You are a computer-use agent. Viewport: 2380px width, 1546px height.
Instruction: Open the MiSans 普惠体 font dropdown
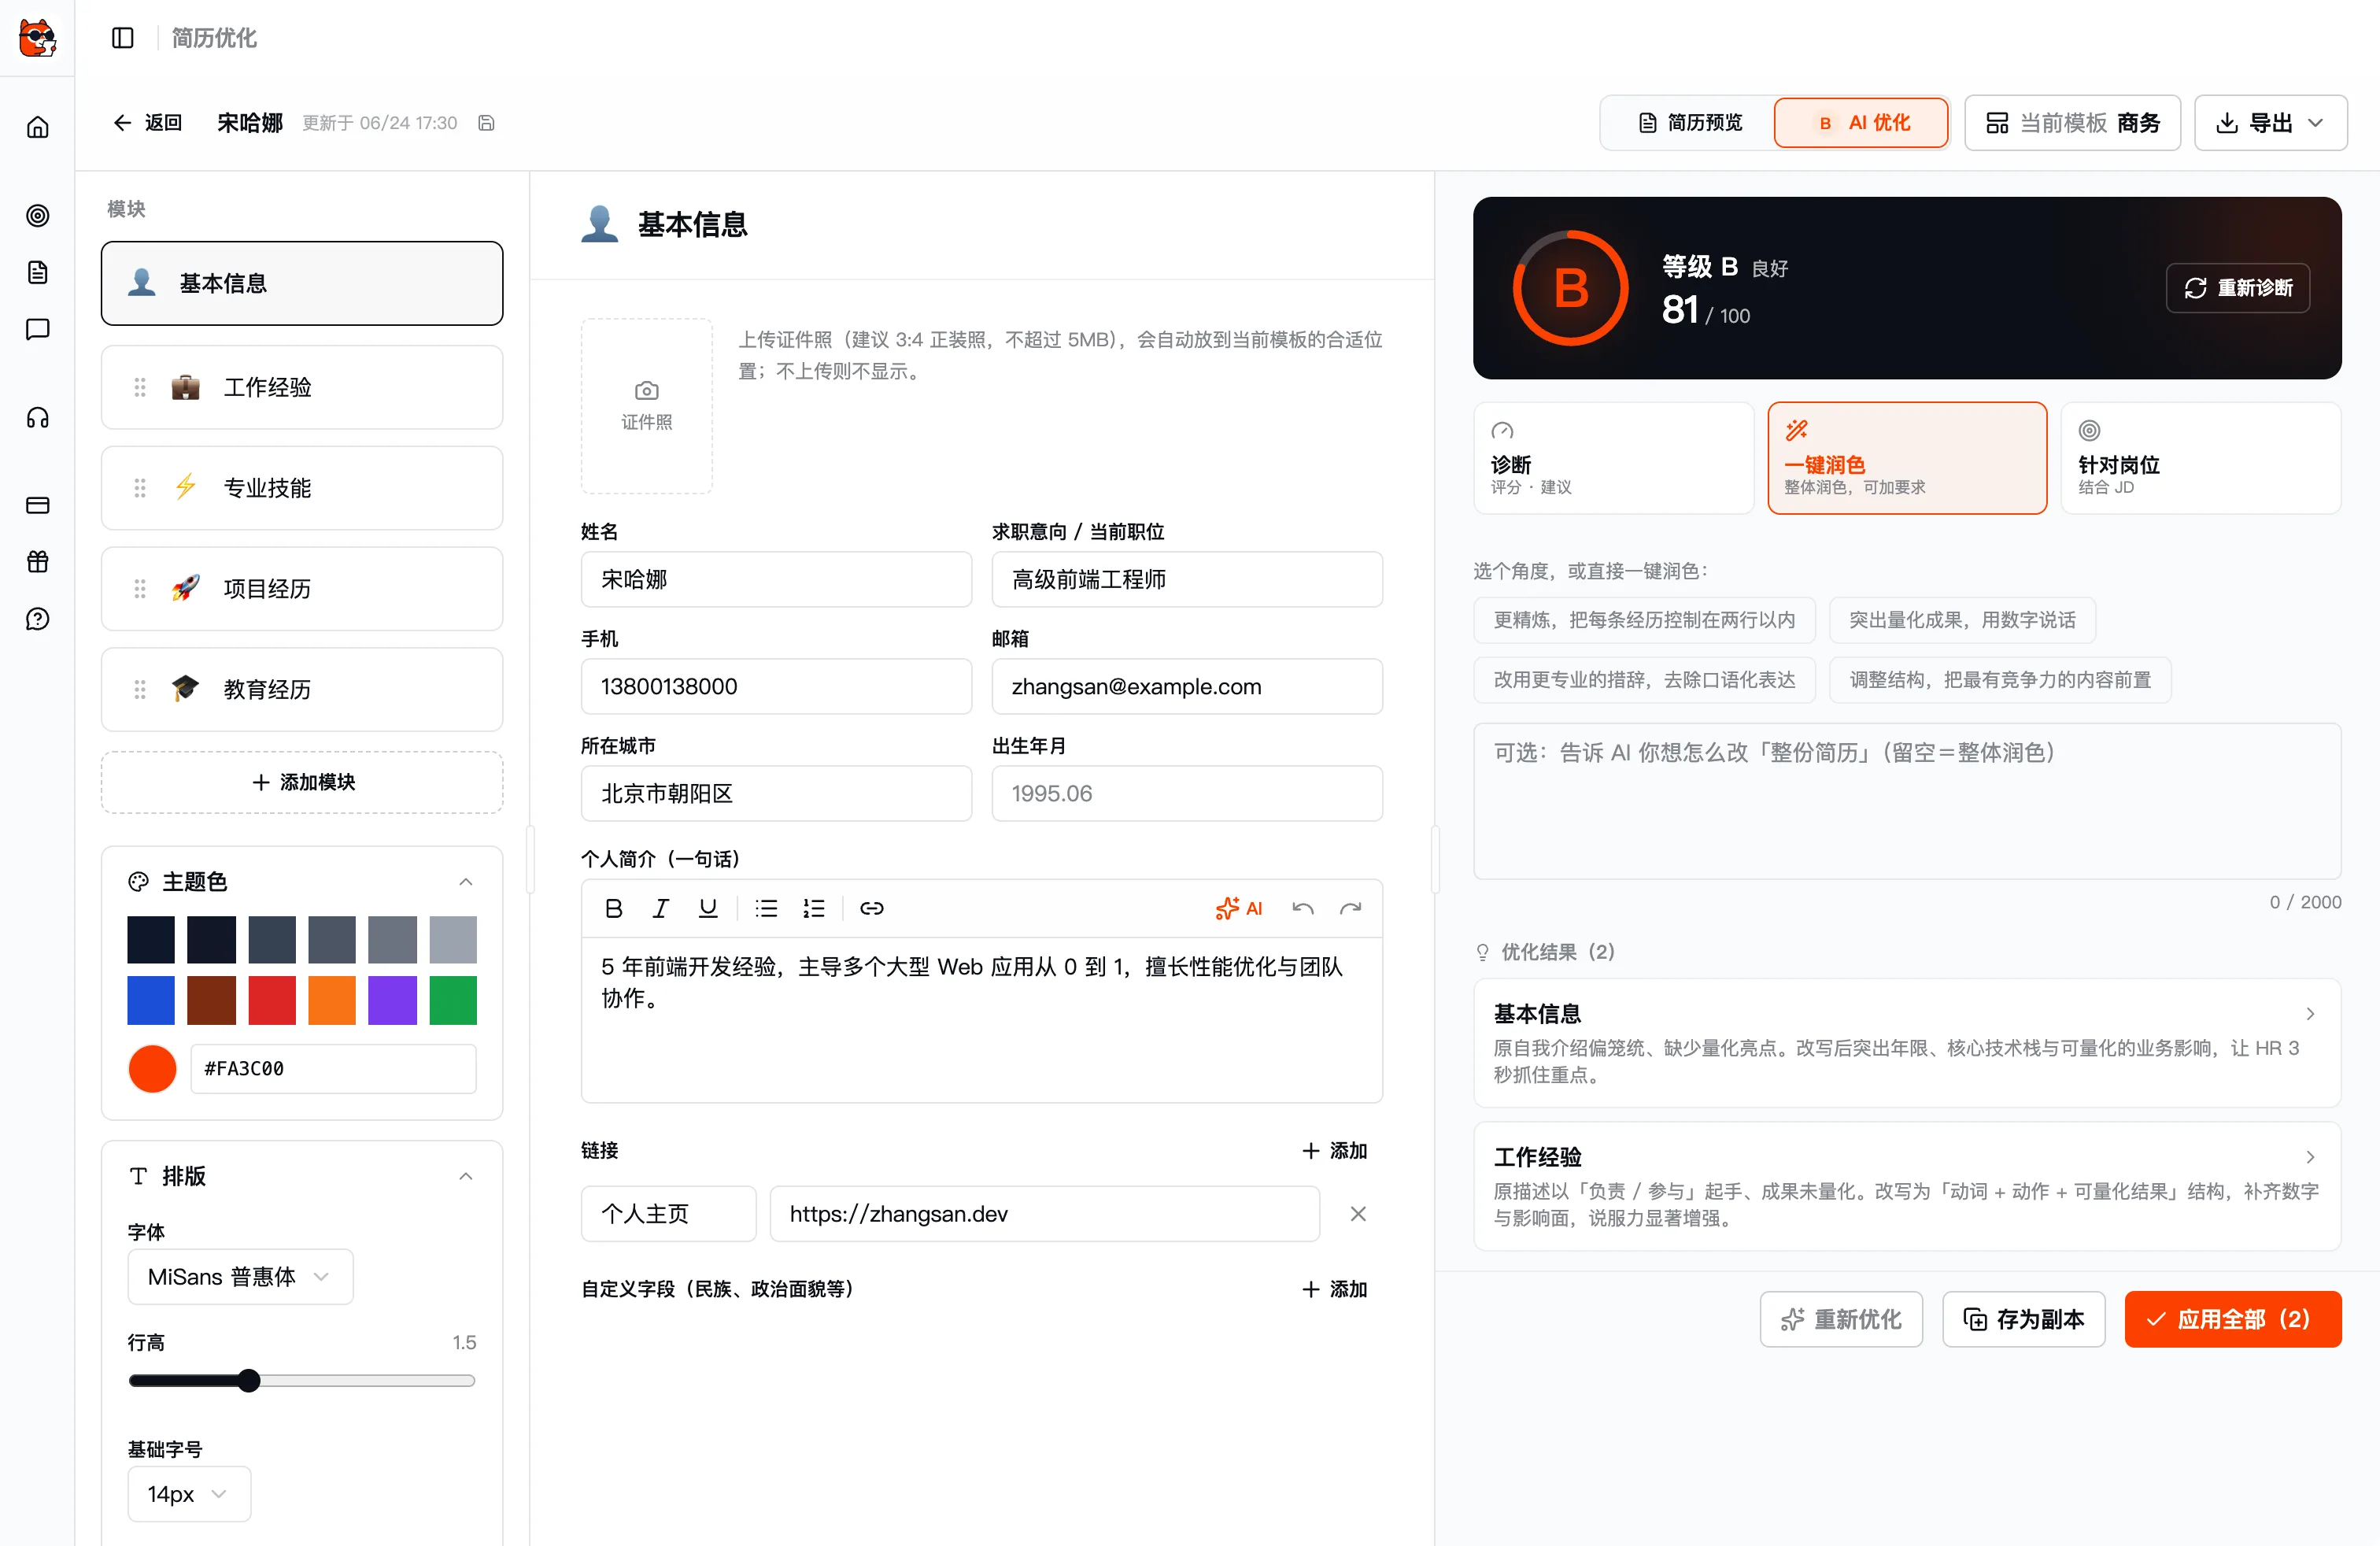click(x=240, y=1276)
